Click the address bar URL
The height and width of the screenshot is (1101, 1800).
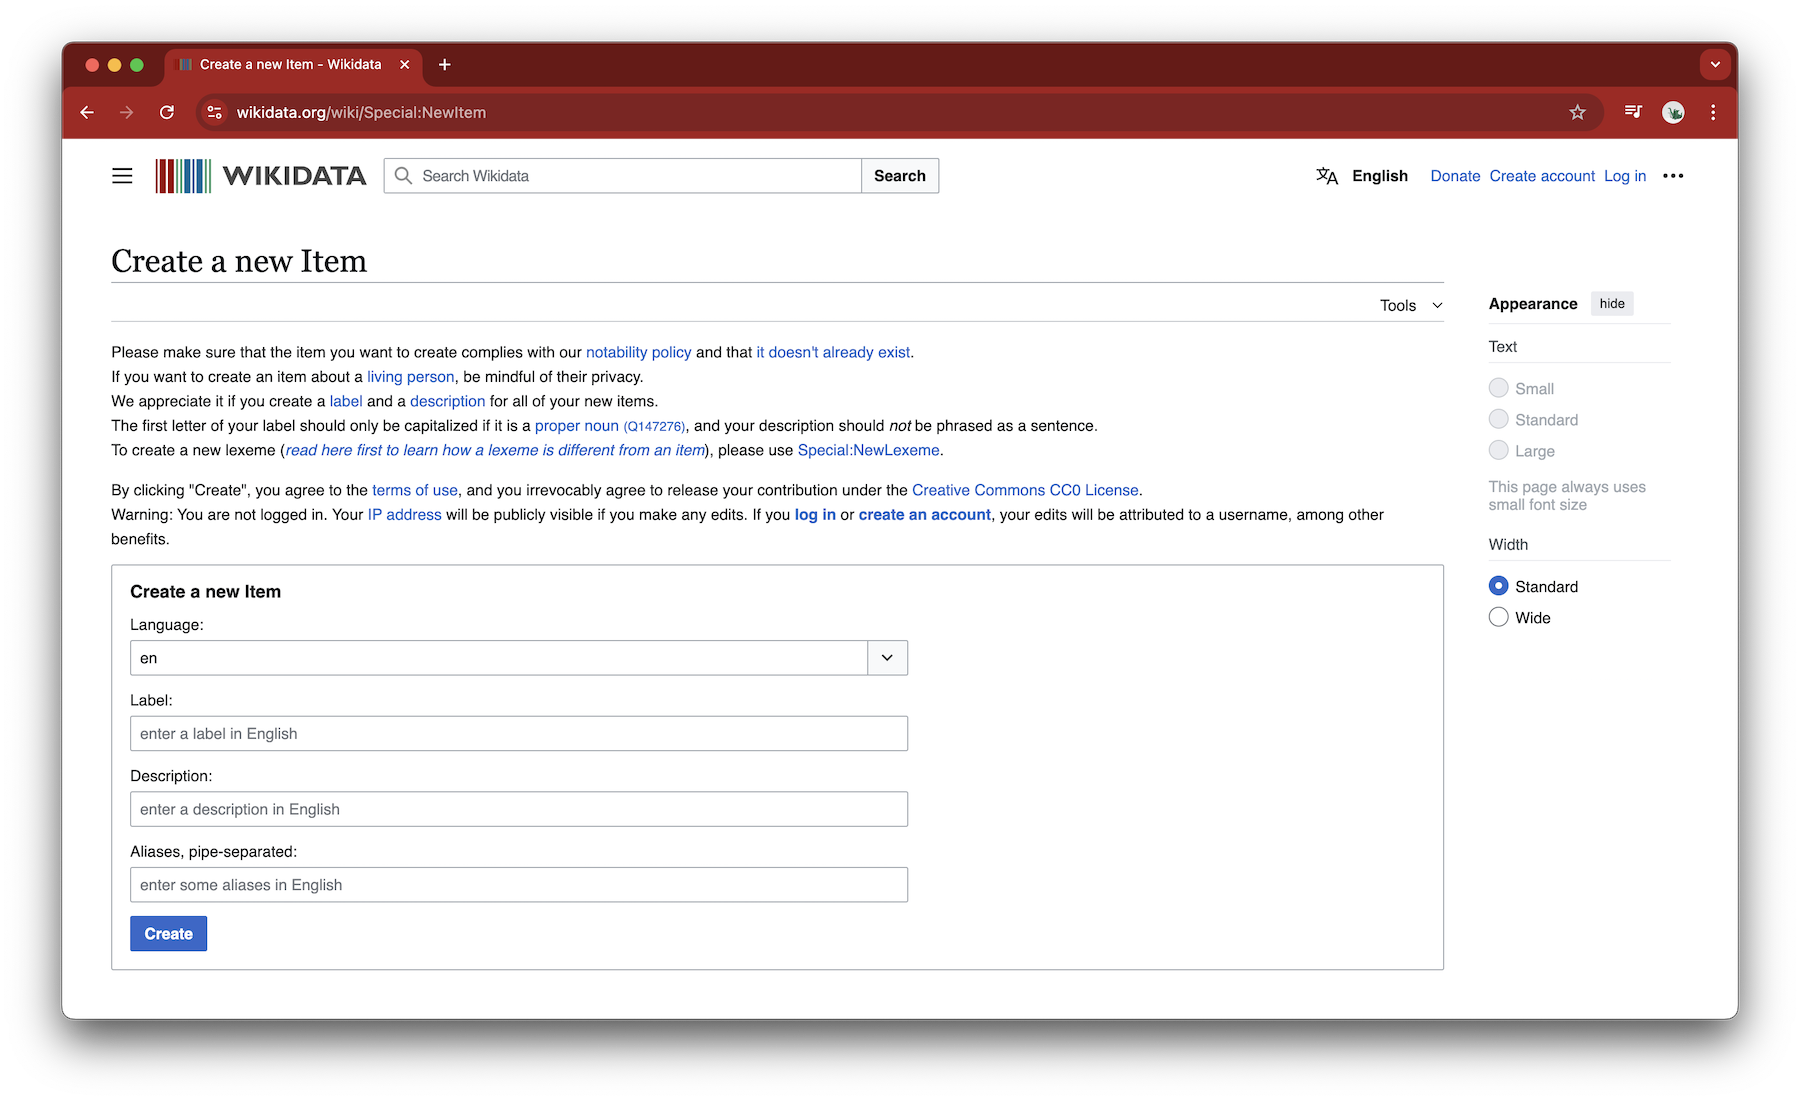click(361, 113)
